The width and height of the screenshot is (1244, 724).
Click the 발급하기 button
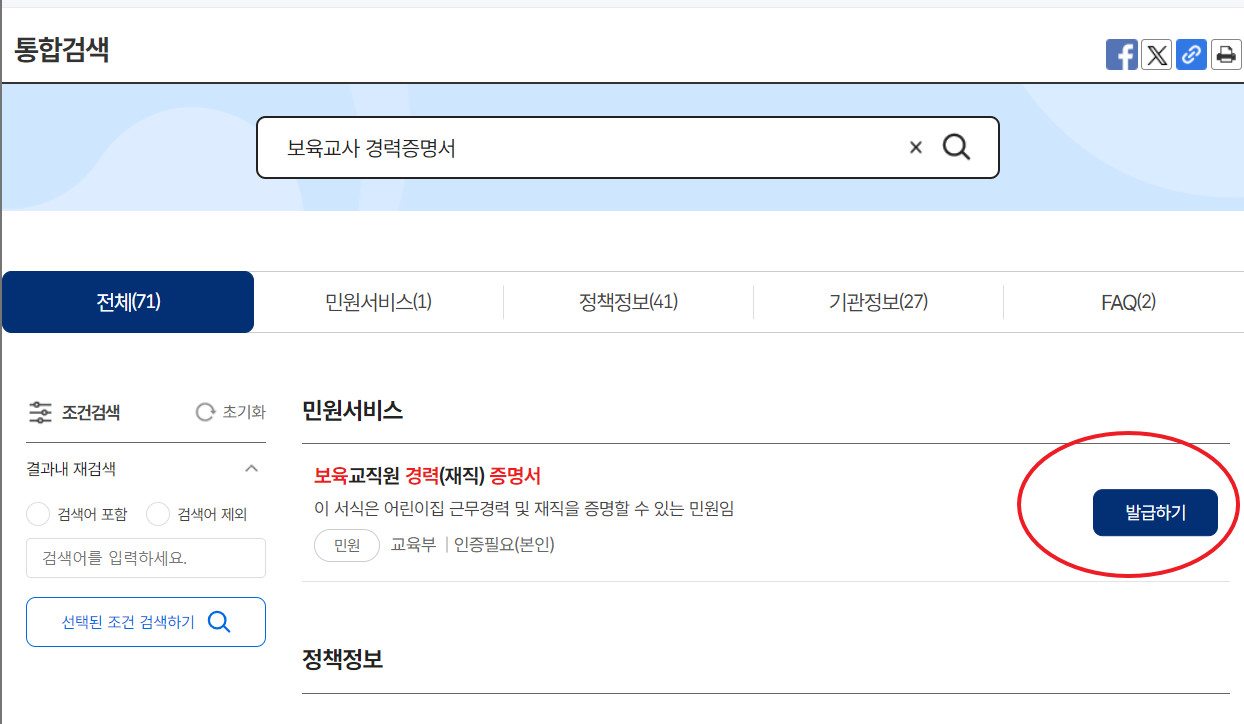coord(1155,513)
